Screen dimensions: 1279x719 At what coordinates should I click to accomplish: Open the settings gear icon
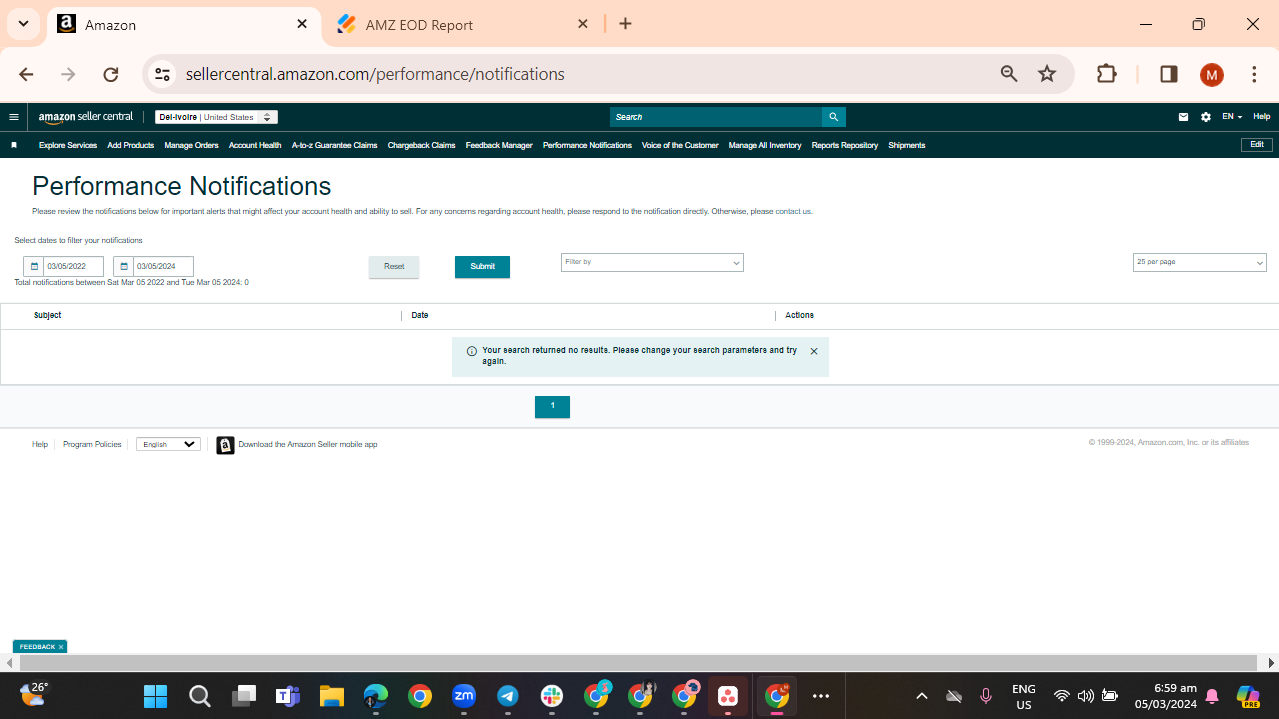(x=1206, y=117)
